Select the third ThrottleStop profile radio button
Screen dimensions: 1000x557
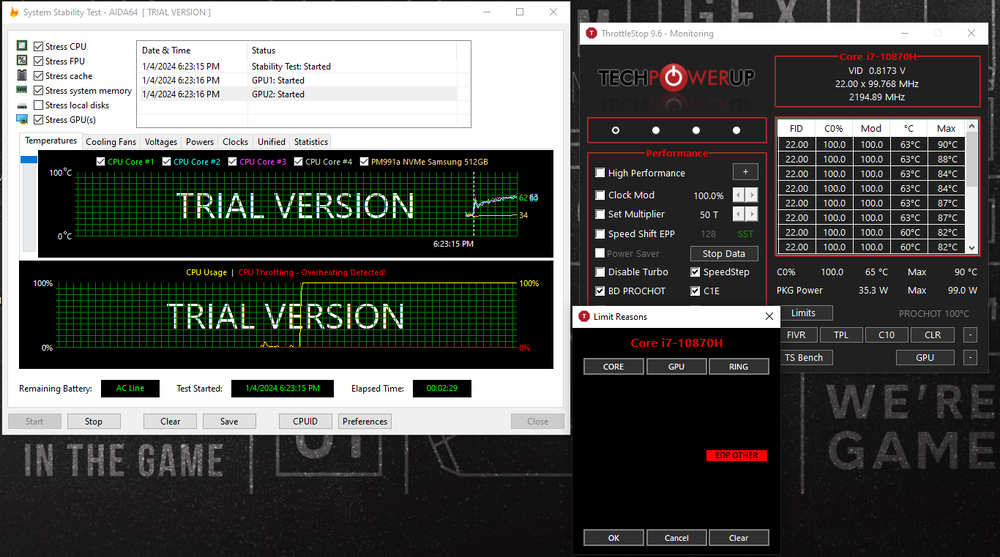(696, 130)
